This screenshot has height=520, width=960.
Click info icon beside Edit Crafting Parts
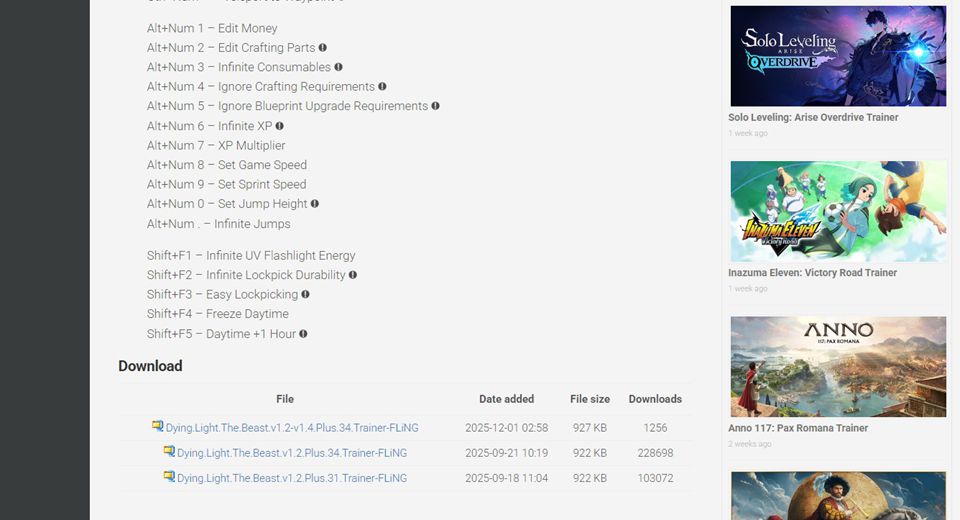[x=323, y=48]
